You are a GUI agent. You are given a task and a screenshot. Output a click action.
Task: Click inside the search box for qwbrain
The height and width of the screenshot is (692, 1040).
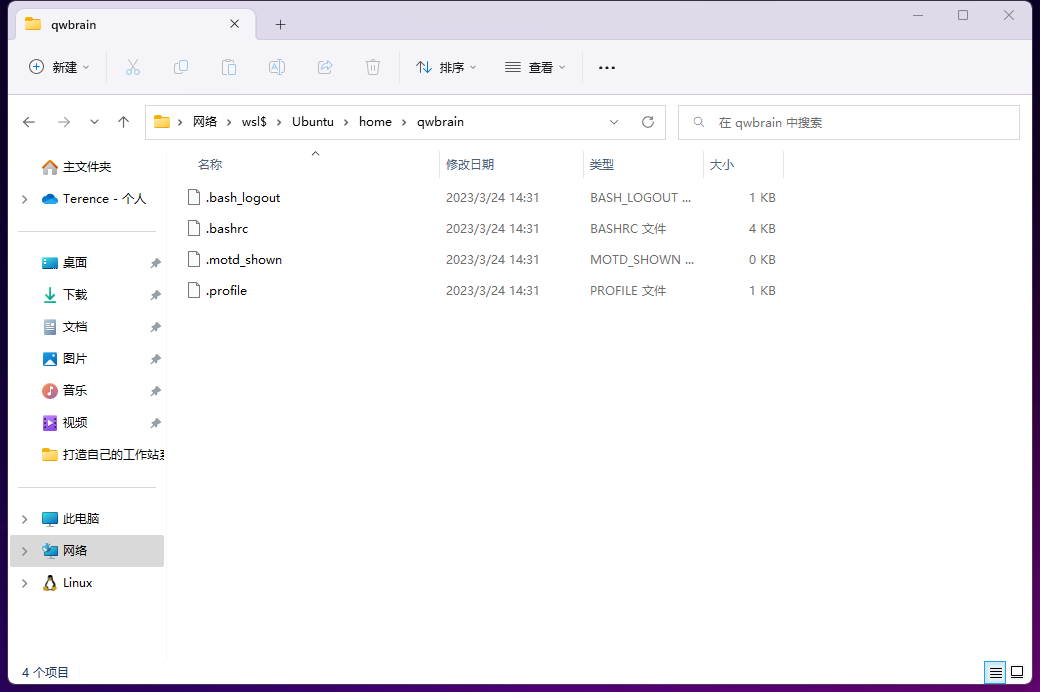point(848,121)
